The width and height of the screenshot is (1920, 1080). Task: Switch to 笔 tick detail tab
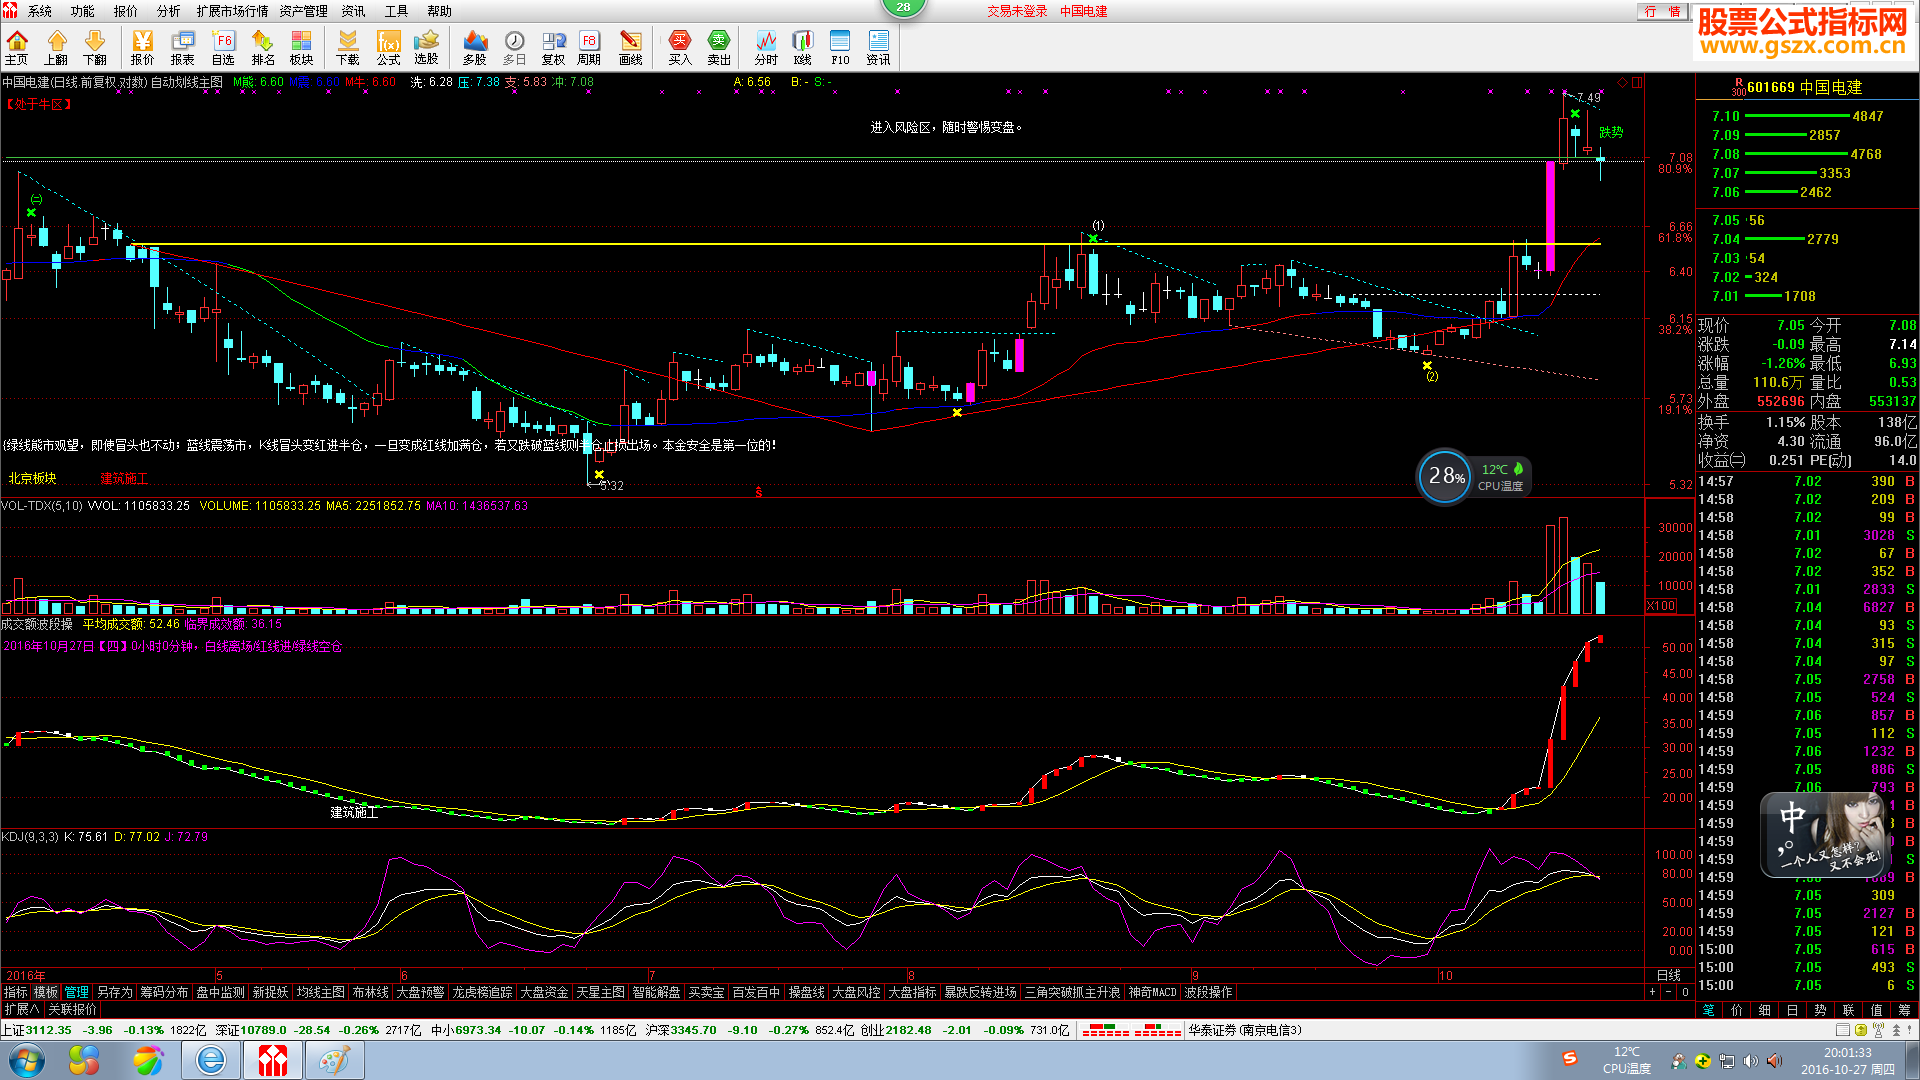(x=1709, y=1010)
